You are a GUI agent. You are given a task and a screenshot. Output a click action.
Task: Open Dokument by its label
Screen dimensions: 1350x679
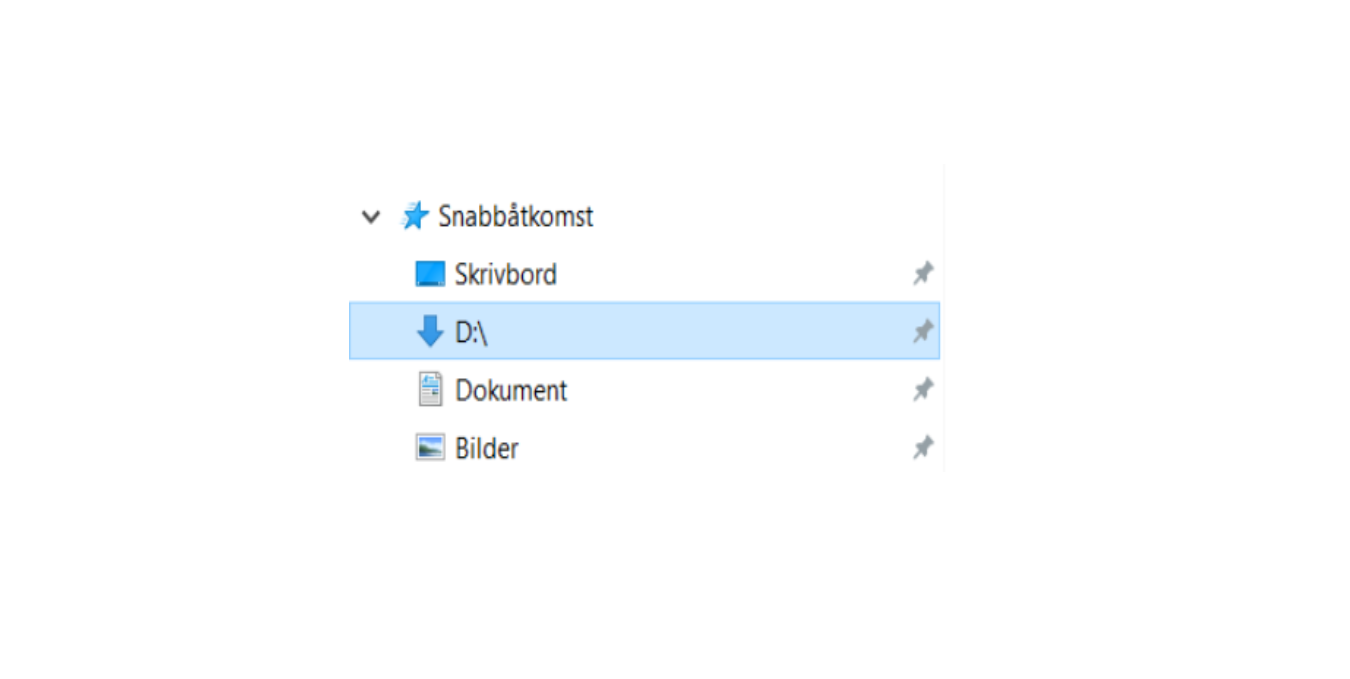511,390
